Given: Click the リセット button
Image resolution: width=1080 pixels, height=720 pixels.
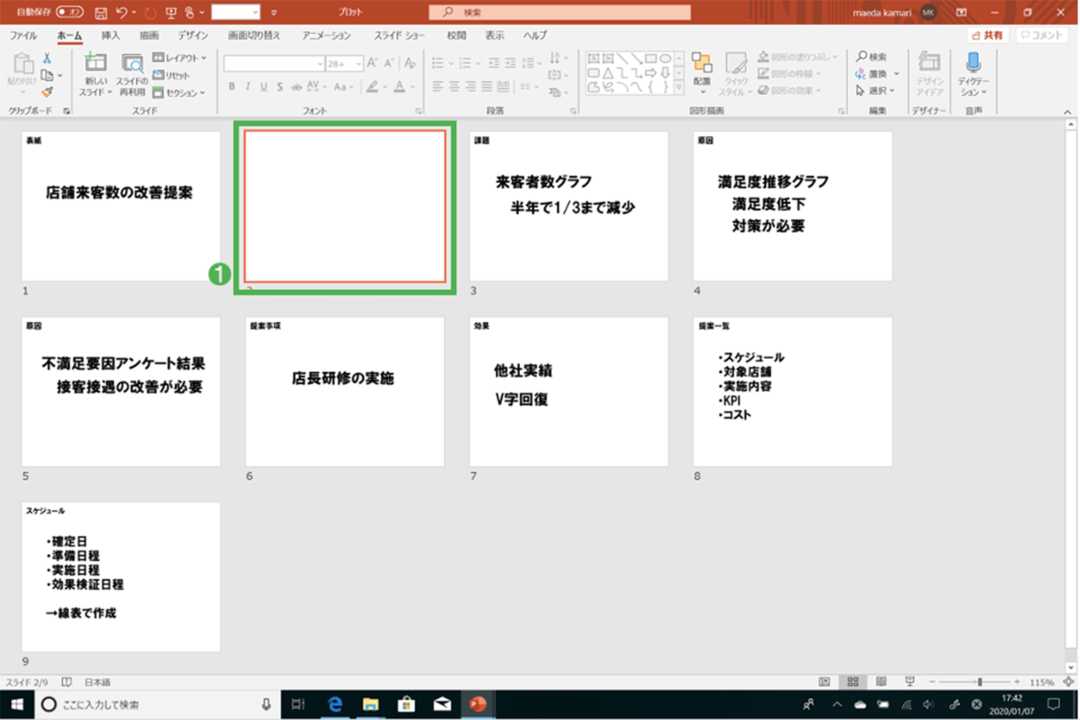Looking at the screenshot, I should coord(172,75).
